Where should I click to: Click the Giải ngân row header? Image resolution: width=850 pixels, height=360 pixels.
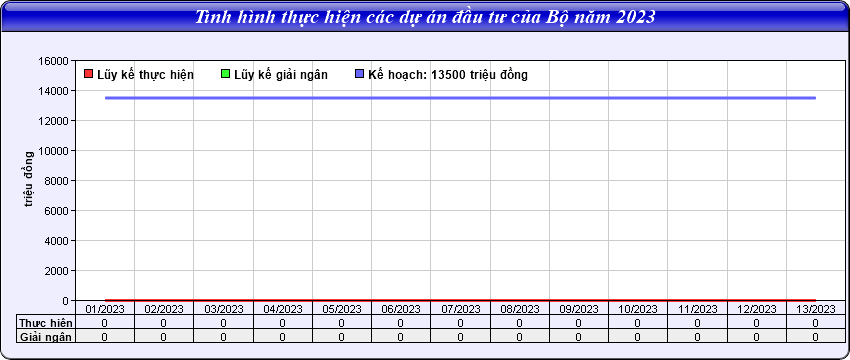[46, 337]
